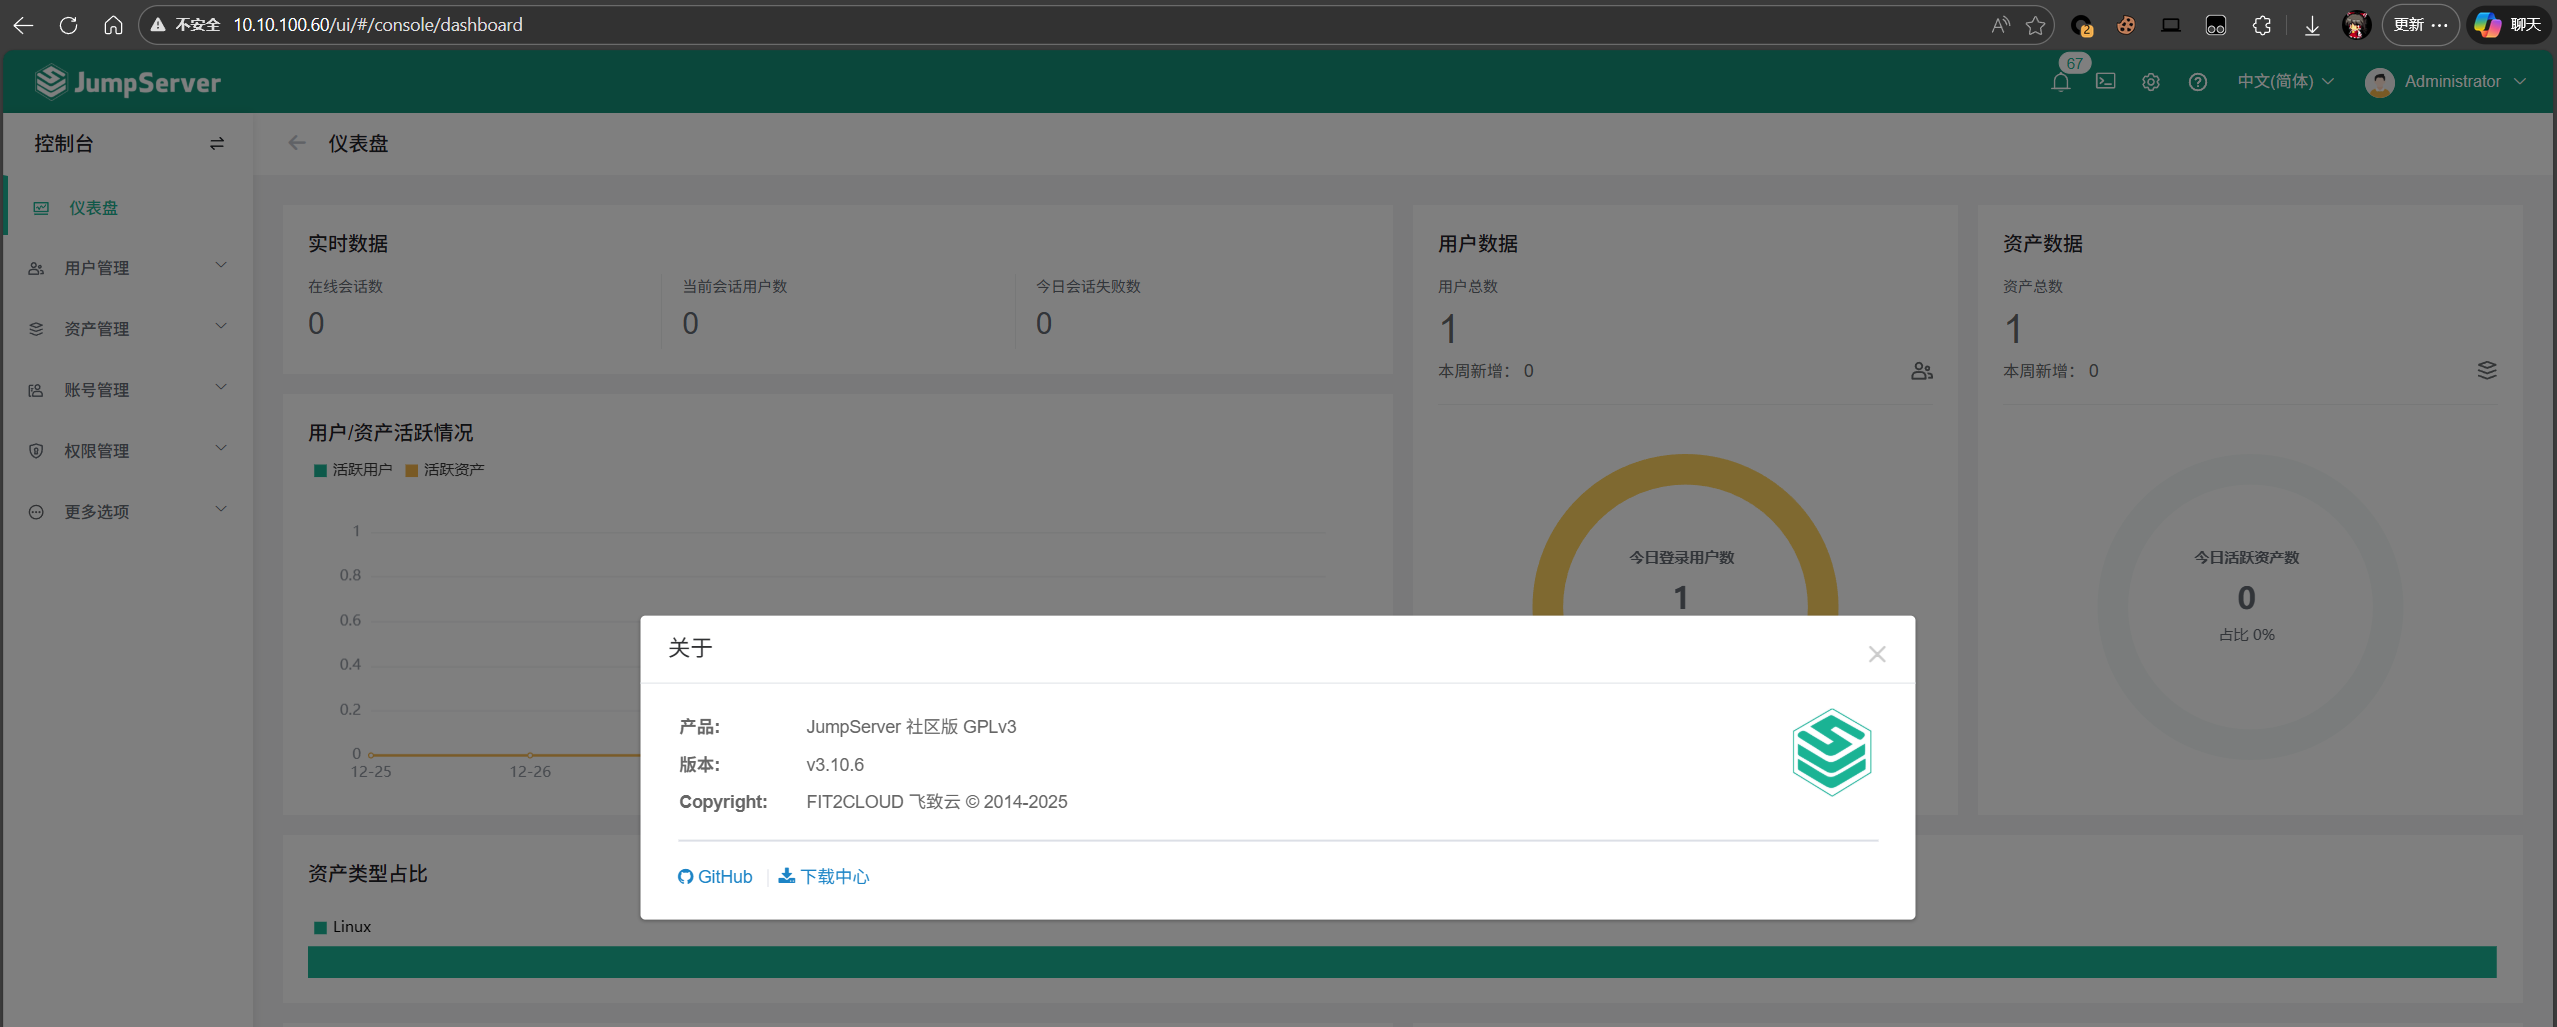Click the browser refresh icon
The height and width of the screenshot is (1027, 2557).
[x=68, y=25]
